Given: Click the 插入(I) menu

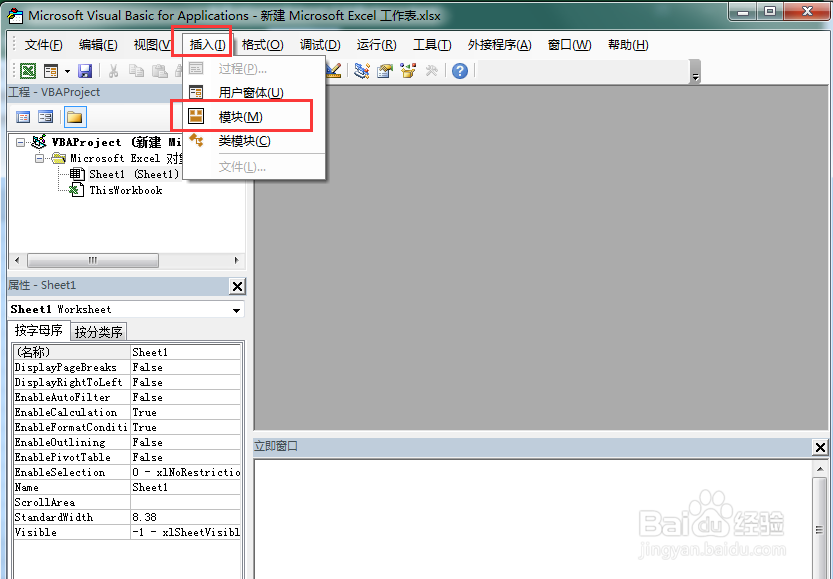Looking at the screenshot, I should click(207, 45).
